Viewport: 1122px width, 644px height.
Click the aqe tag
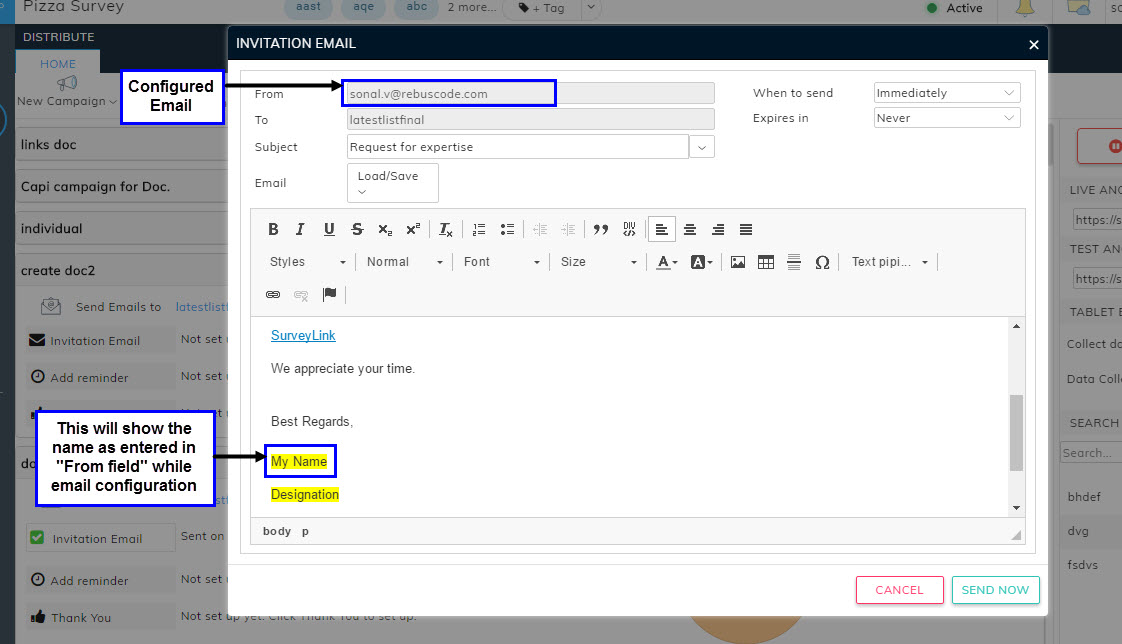point(364,7)
